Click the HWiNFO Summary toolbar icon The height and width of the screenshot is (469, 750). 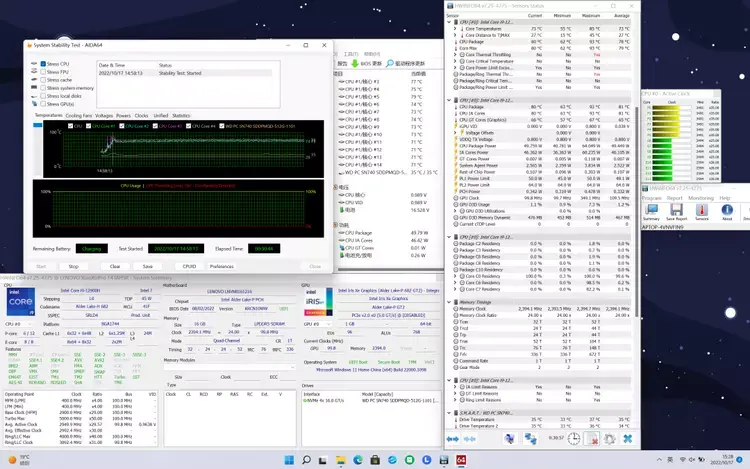click(651, 209)
